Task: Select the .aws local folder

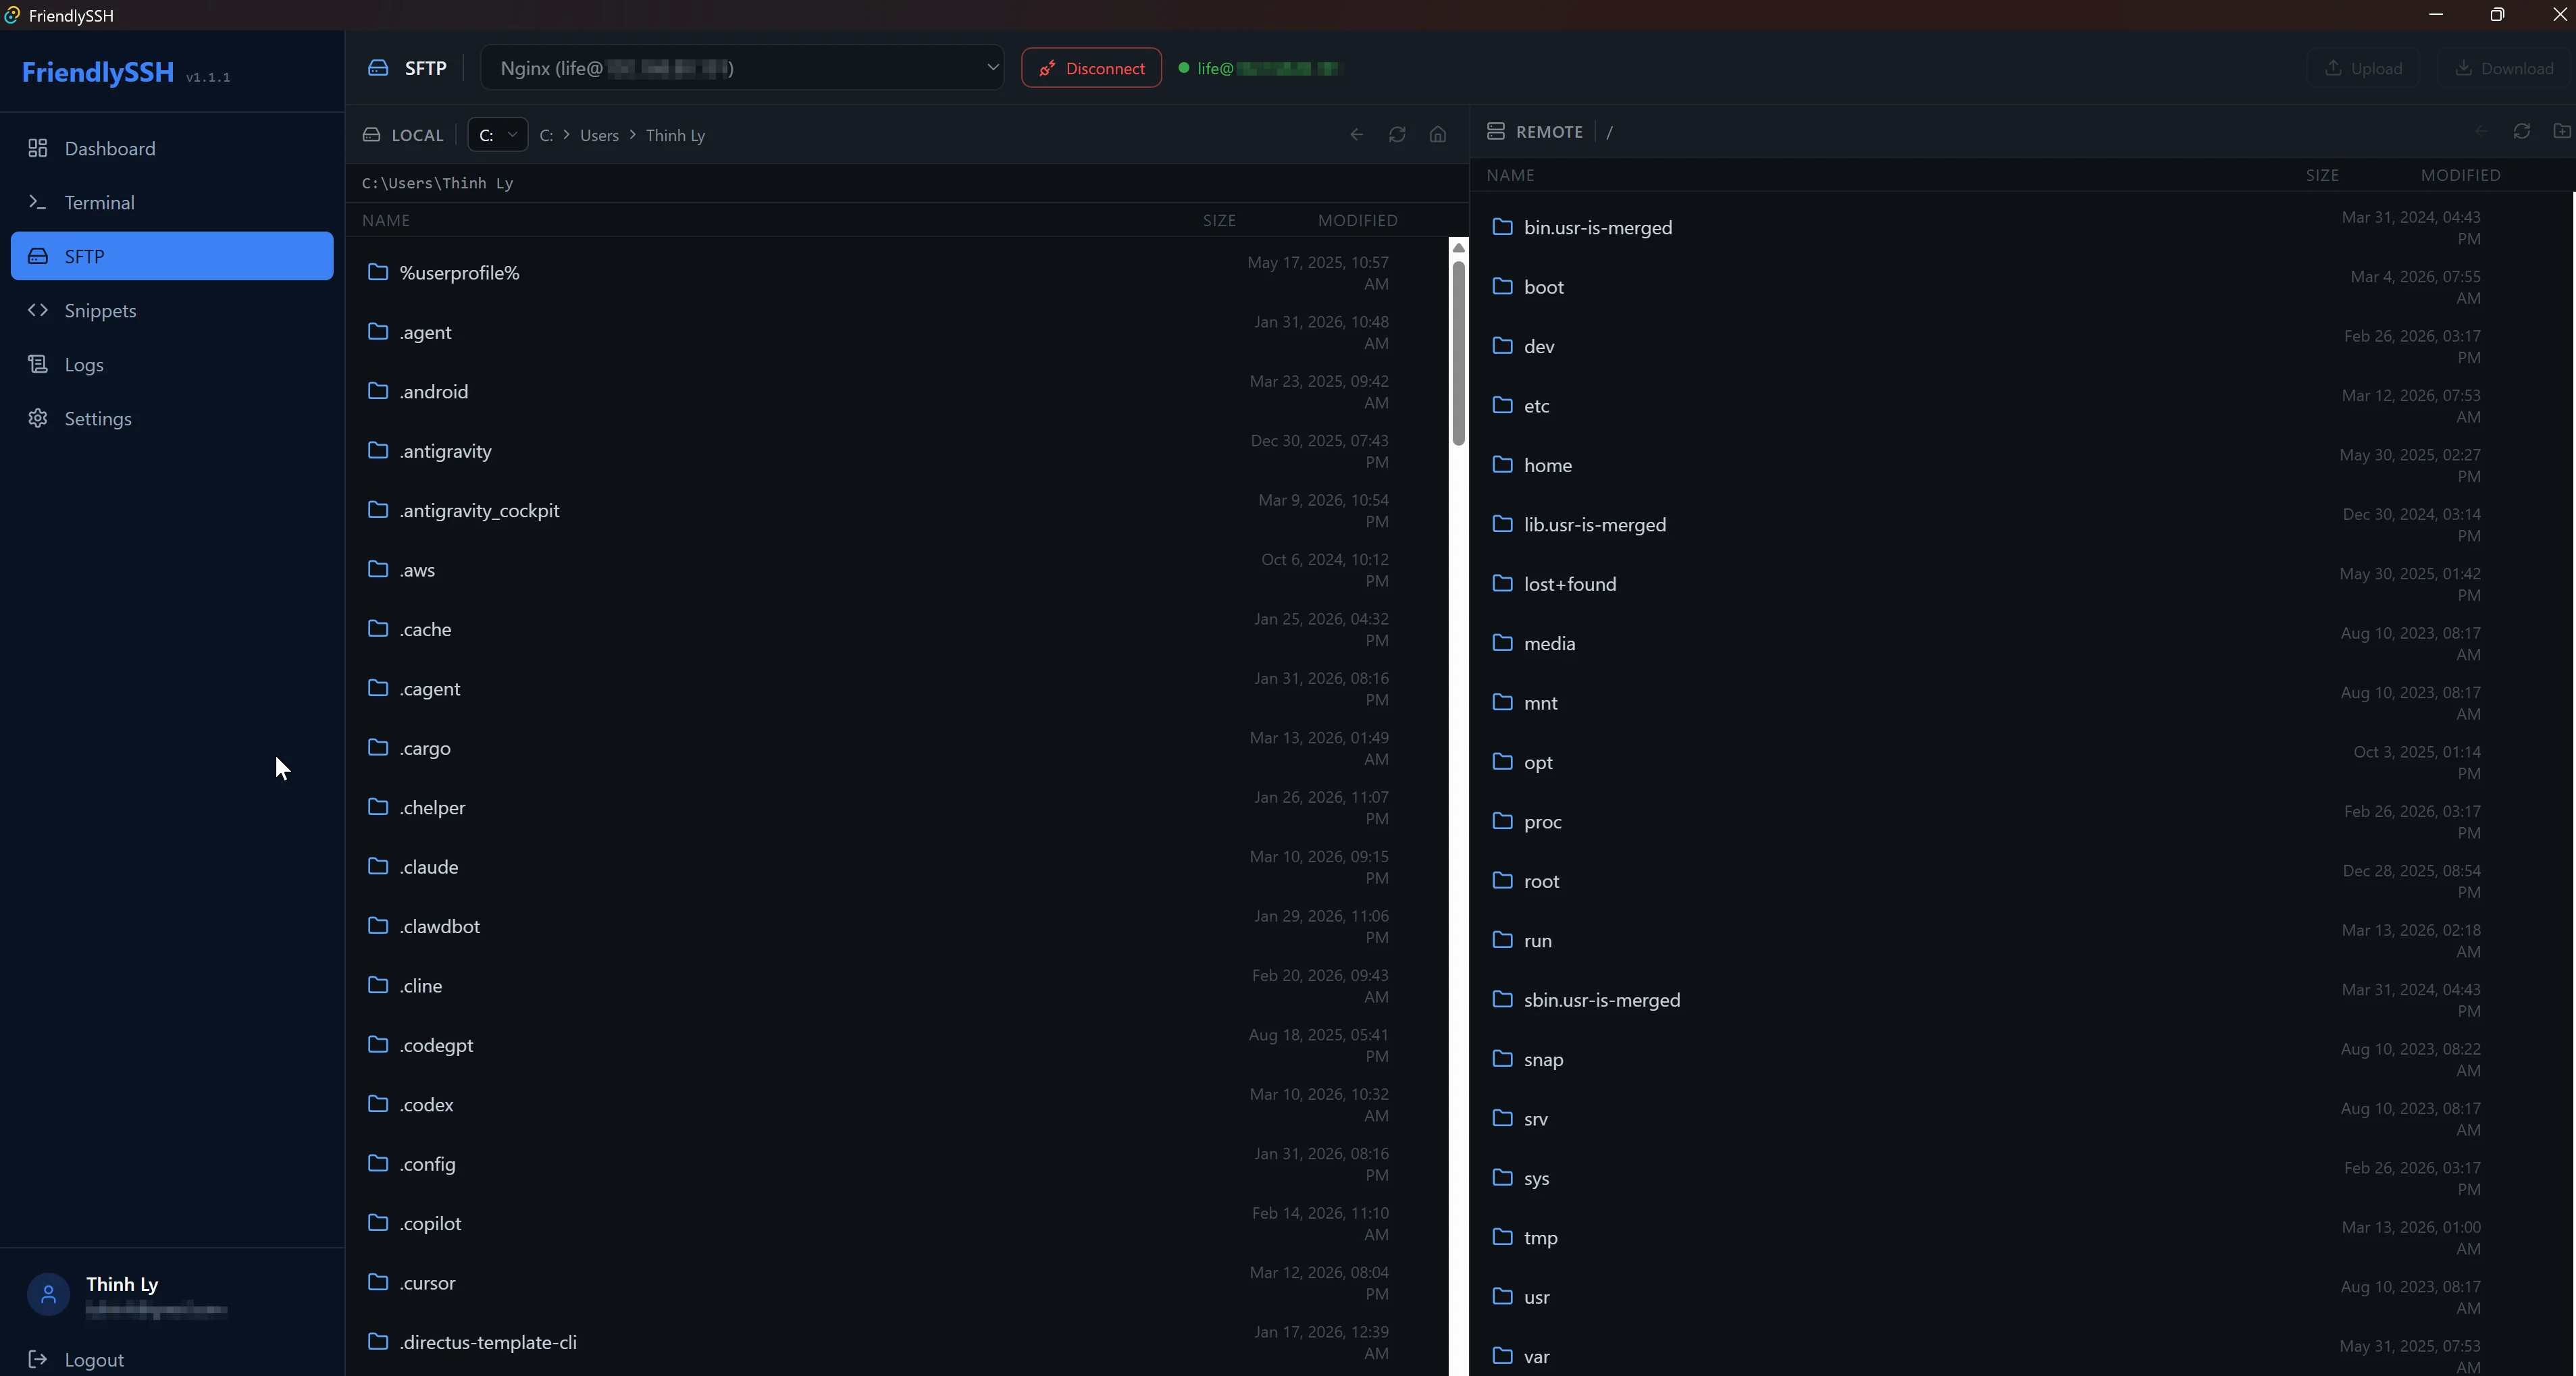Action: (x=897, y=570)
